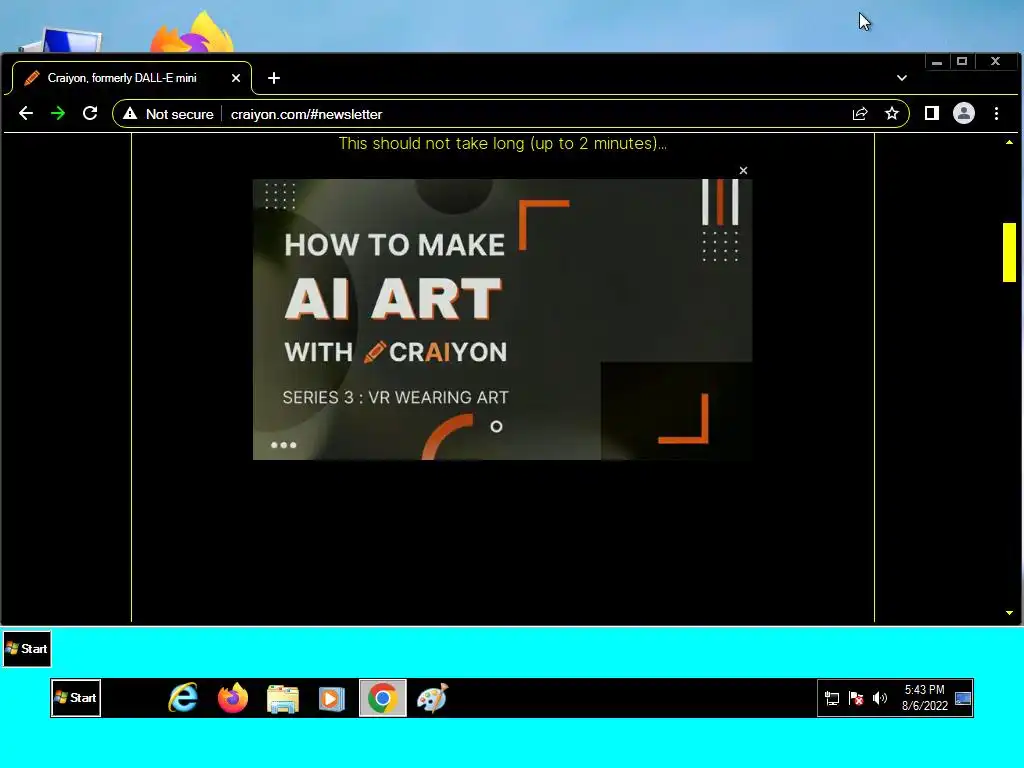Open Paint from the taskbar

coord(432,698)
